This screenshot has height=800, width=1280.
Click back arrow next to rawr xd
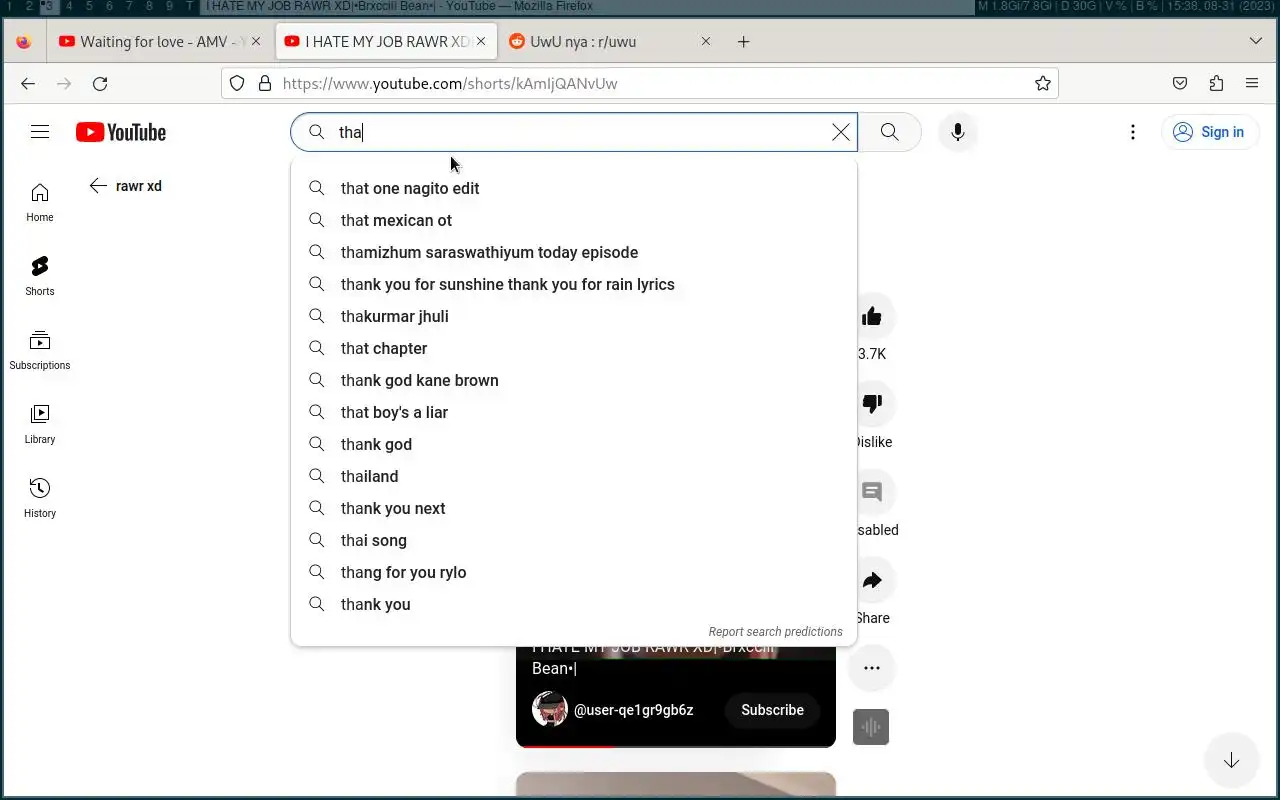98,186
